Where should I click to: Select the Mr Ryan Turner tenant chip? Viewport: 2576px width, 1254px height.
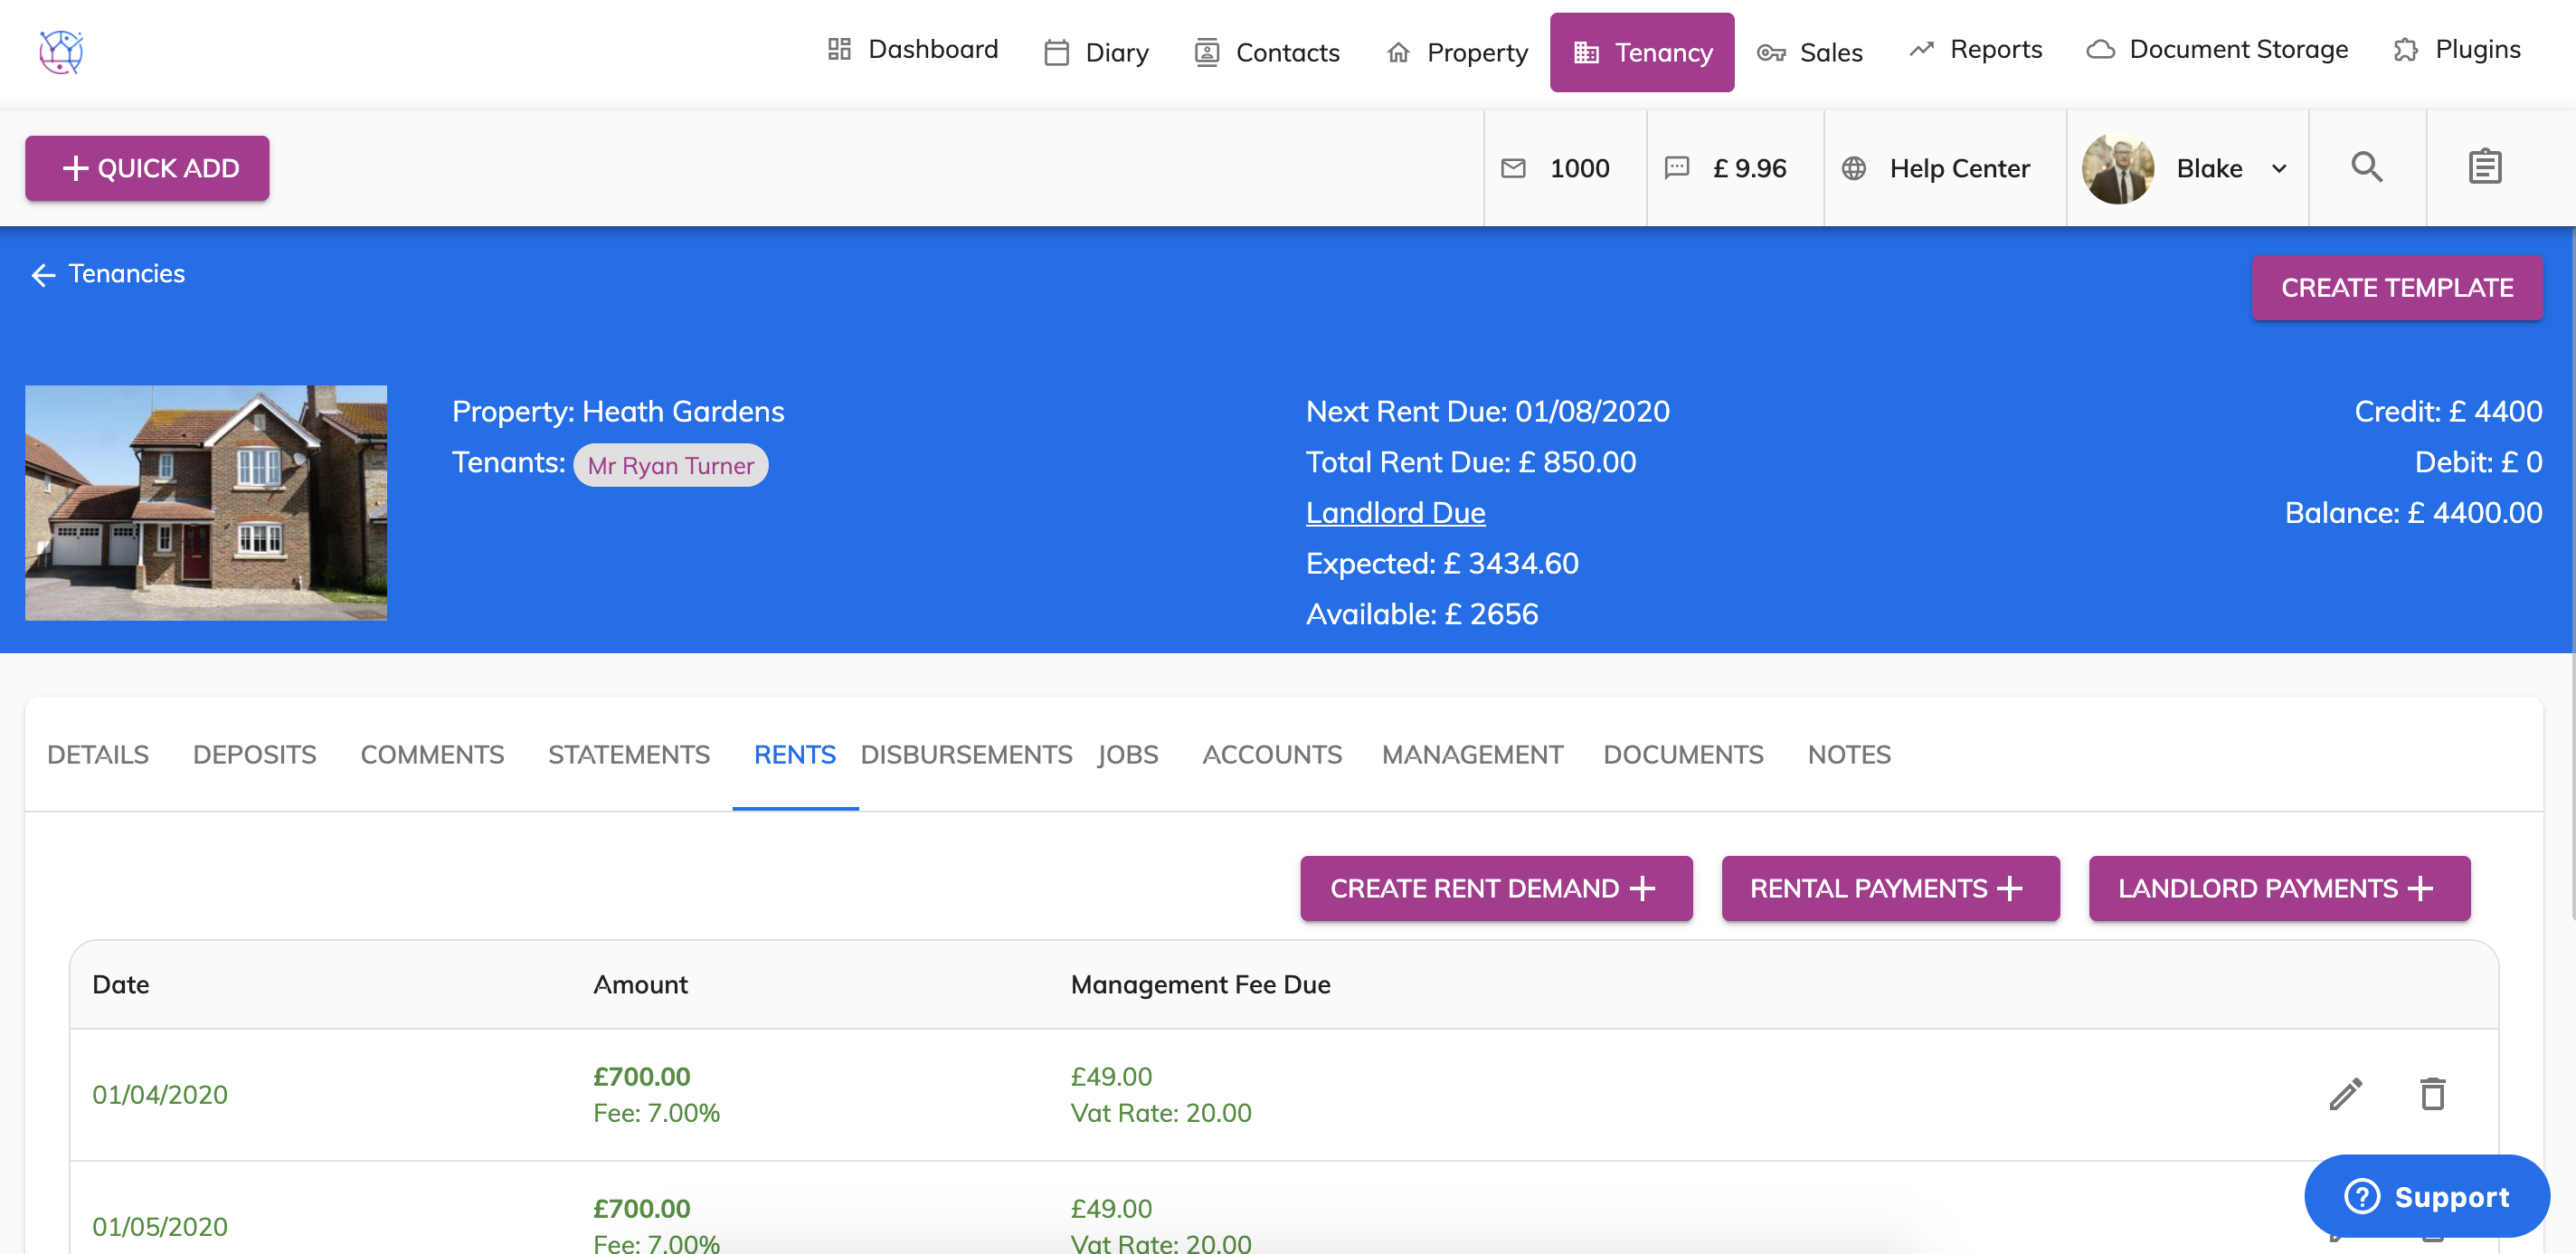[670, 465]
